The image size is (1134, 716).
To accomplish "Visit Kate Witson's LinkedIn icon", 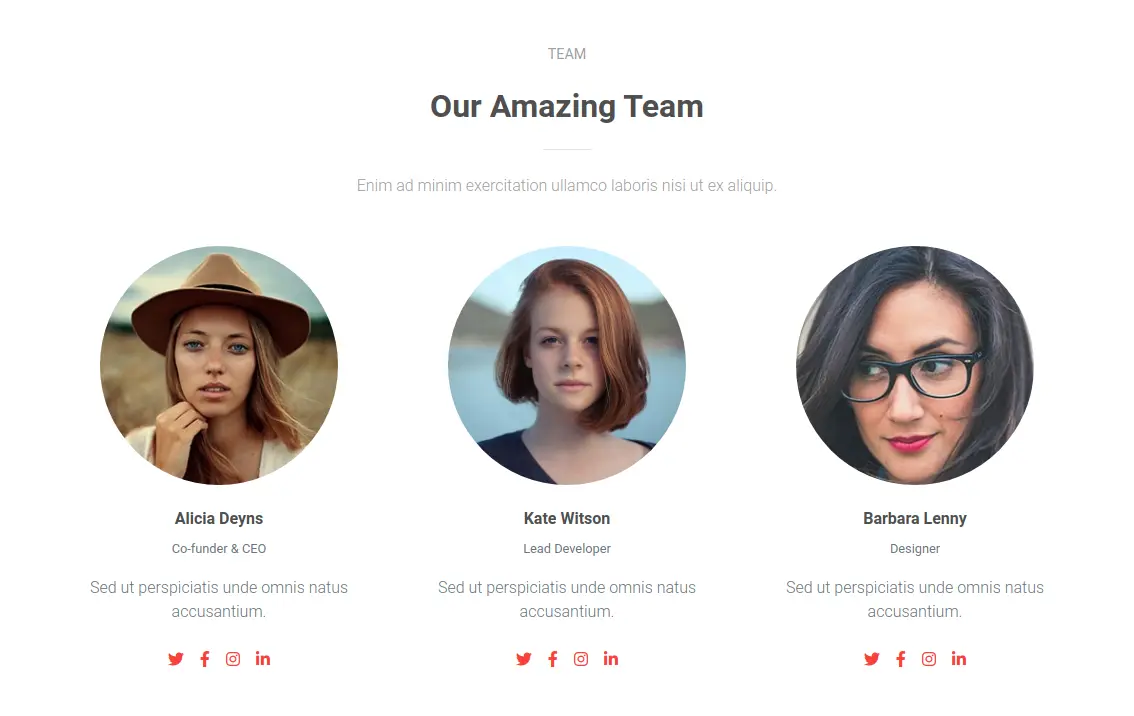I will click(610, 659).
